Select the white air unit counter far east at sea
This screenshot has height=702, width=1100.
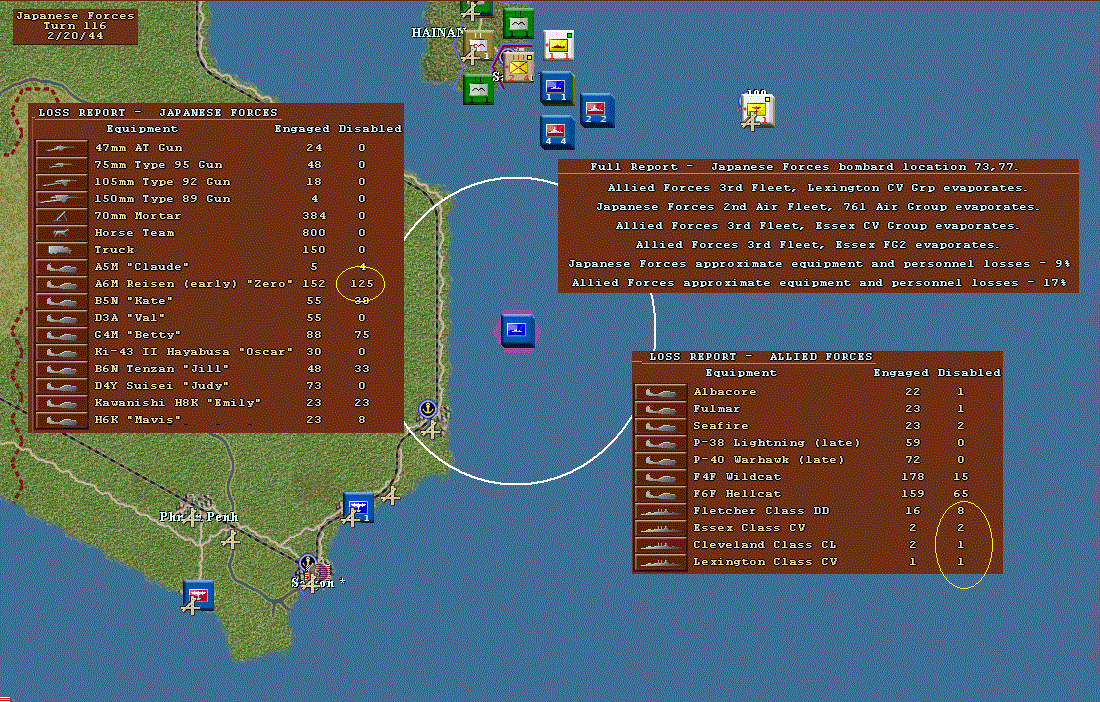pos(757,111)
